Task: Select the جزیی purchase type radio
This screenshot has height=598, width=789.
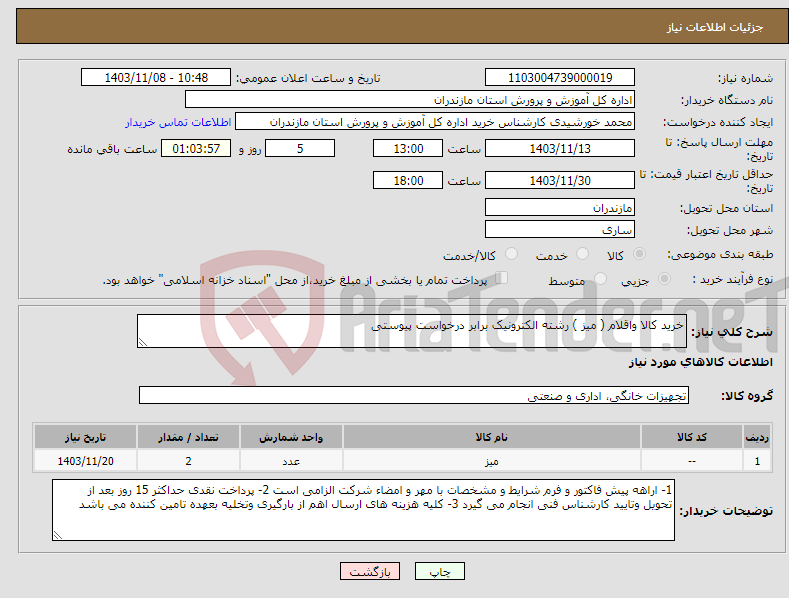Action: pos(664,278)
